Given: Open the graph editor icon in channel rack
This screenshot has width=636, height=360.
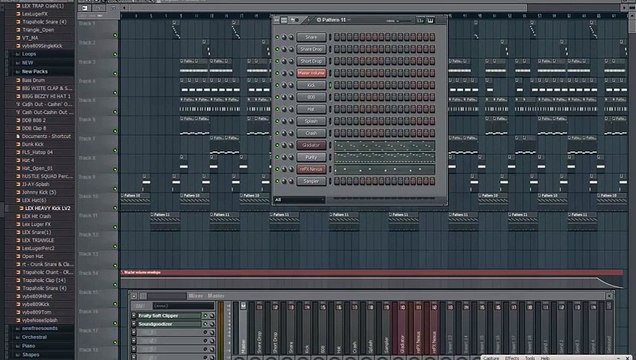Looking at the screenshot, I should click(420, 20).
